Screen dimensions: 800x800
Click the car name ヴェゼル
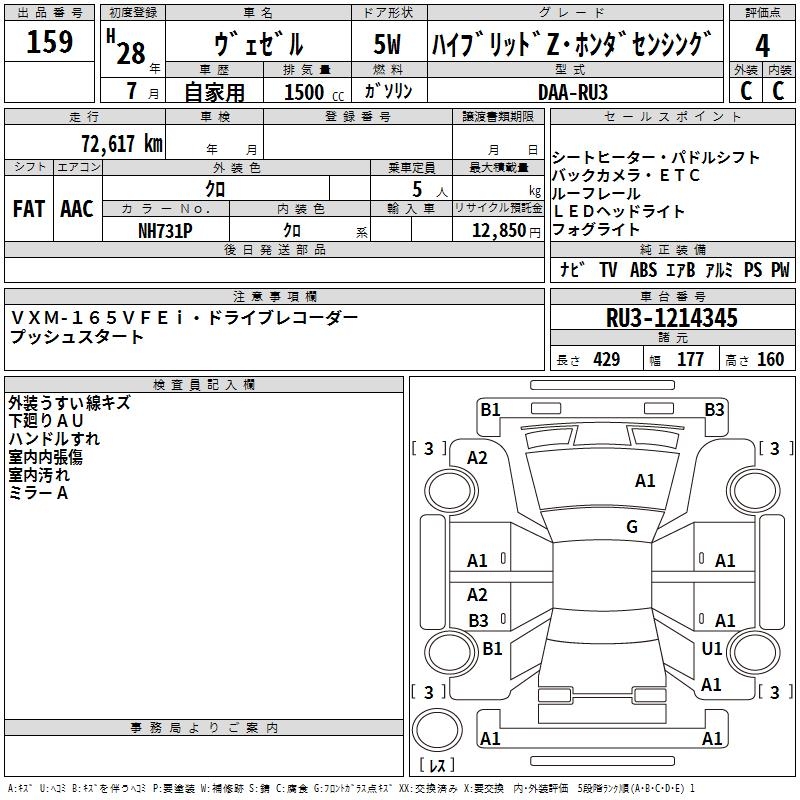pos(258,44)
